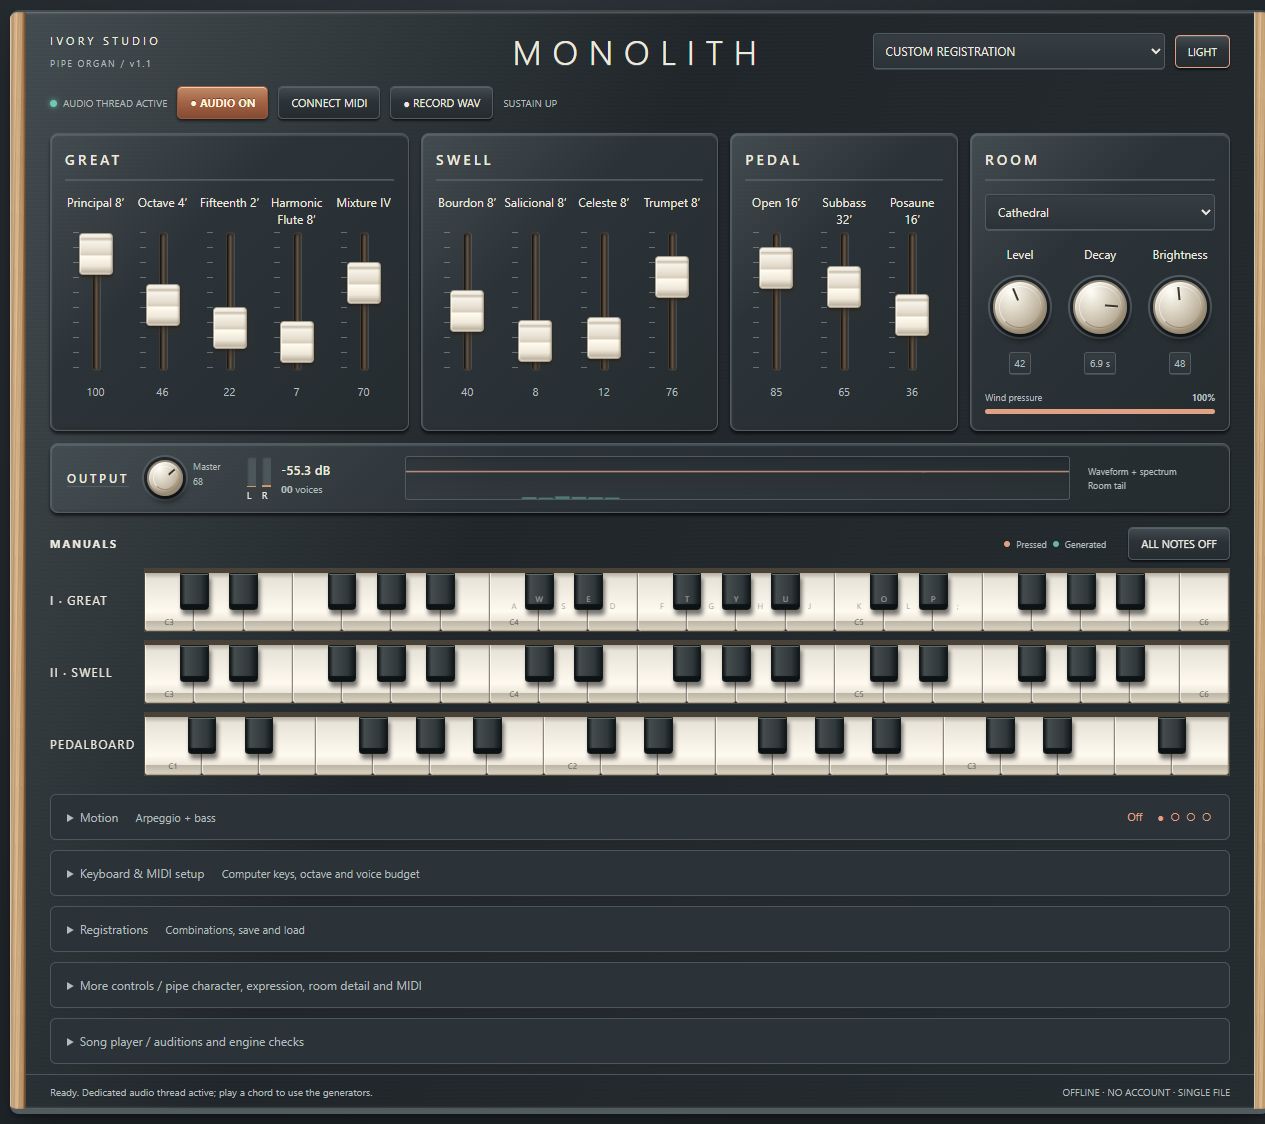Click the Trumpet 8' slider handle

pos(672,277)
